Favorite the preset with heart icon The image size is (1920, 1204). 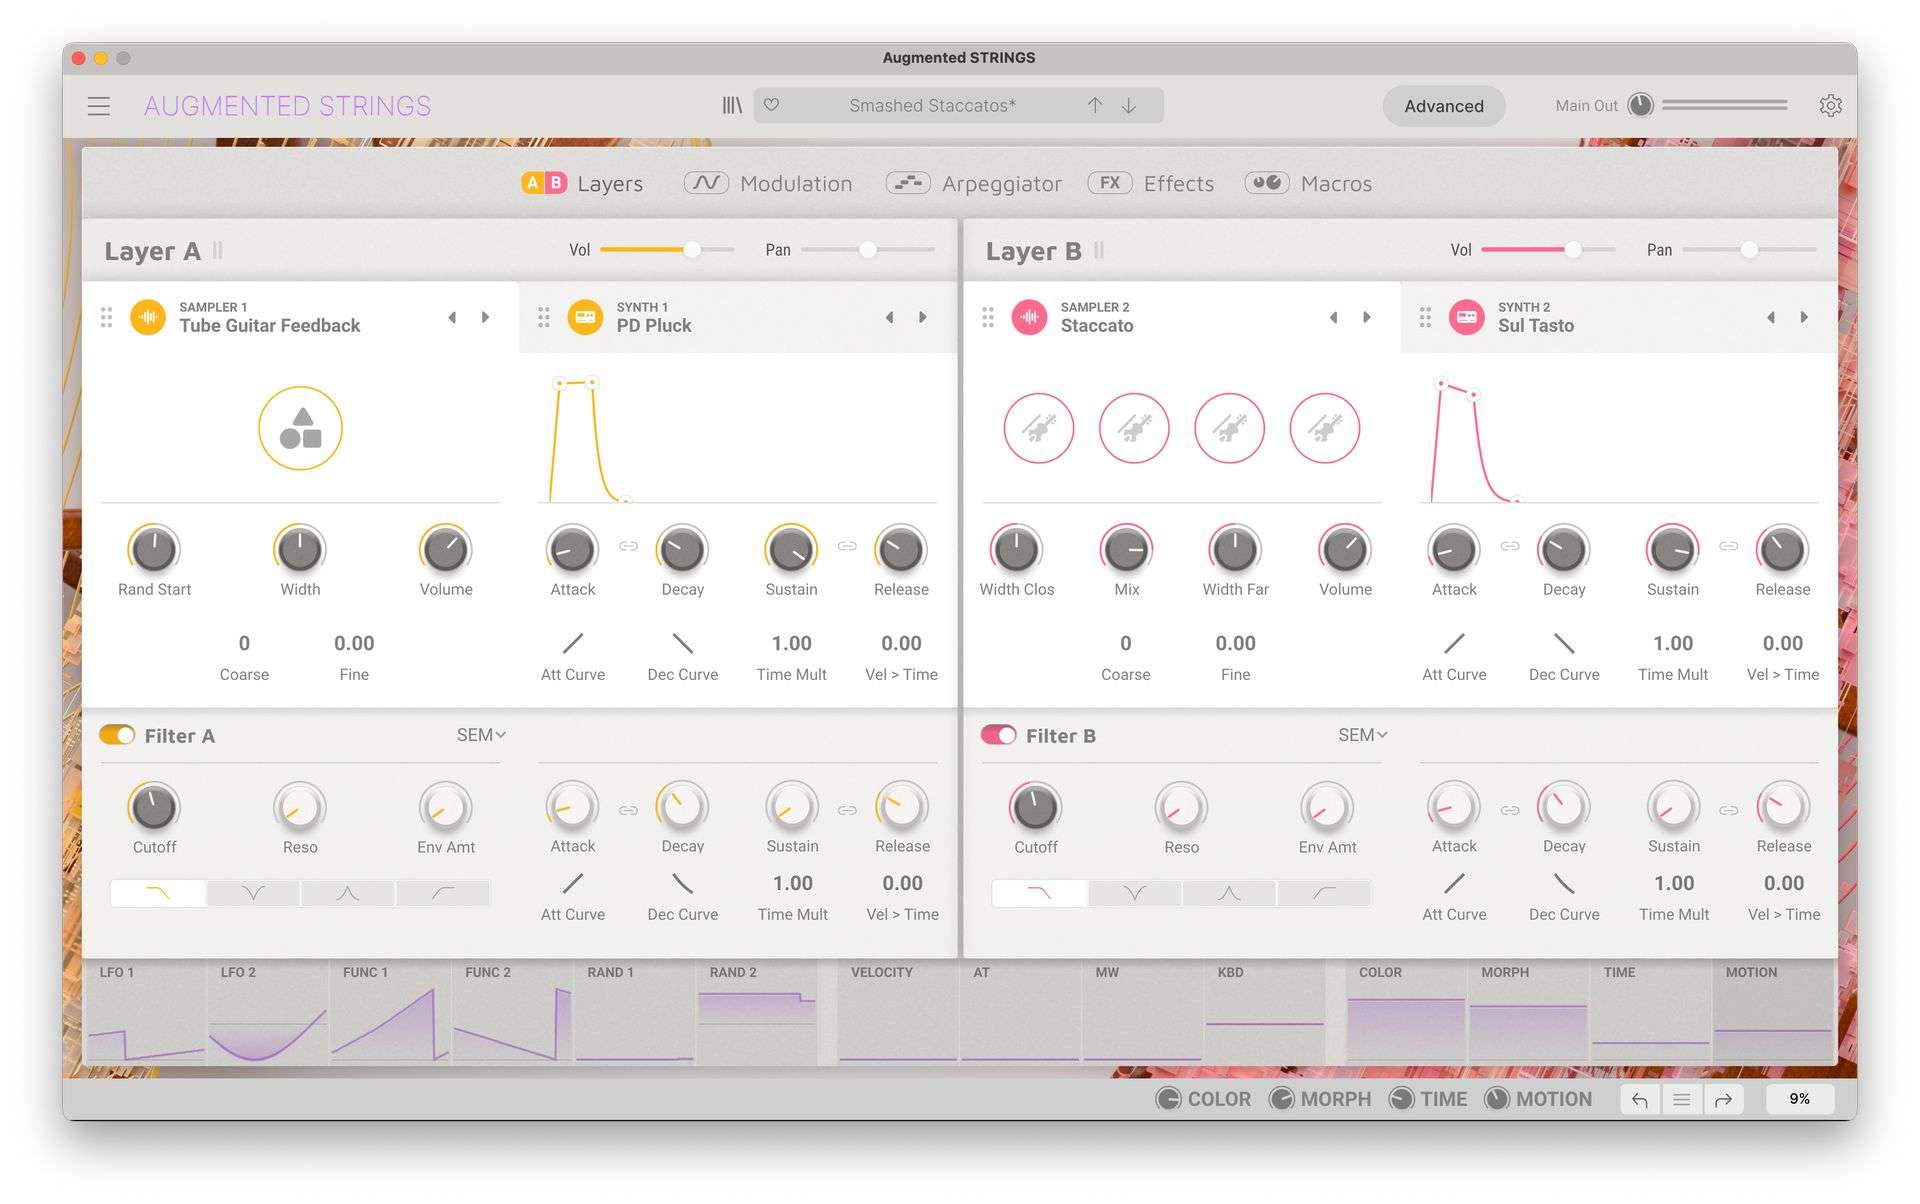[x=772, y=105]
